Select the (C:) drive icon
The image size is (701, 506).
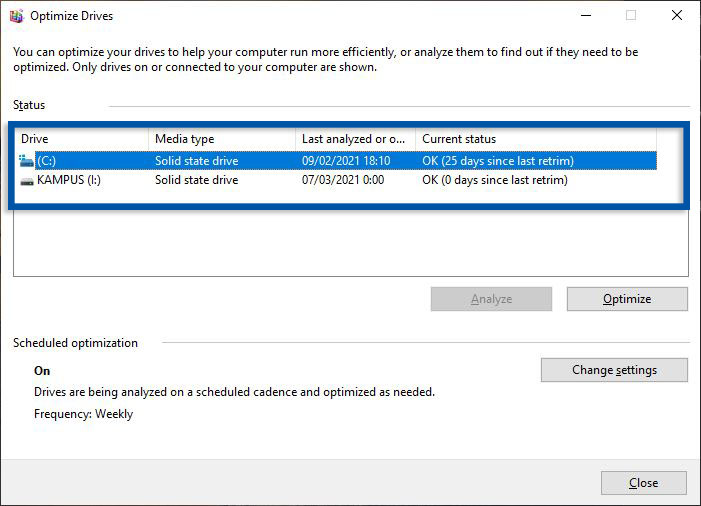[x=26, y=160]
